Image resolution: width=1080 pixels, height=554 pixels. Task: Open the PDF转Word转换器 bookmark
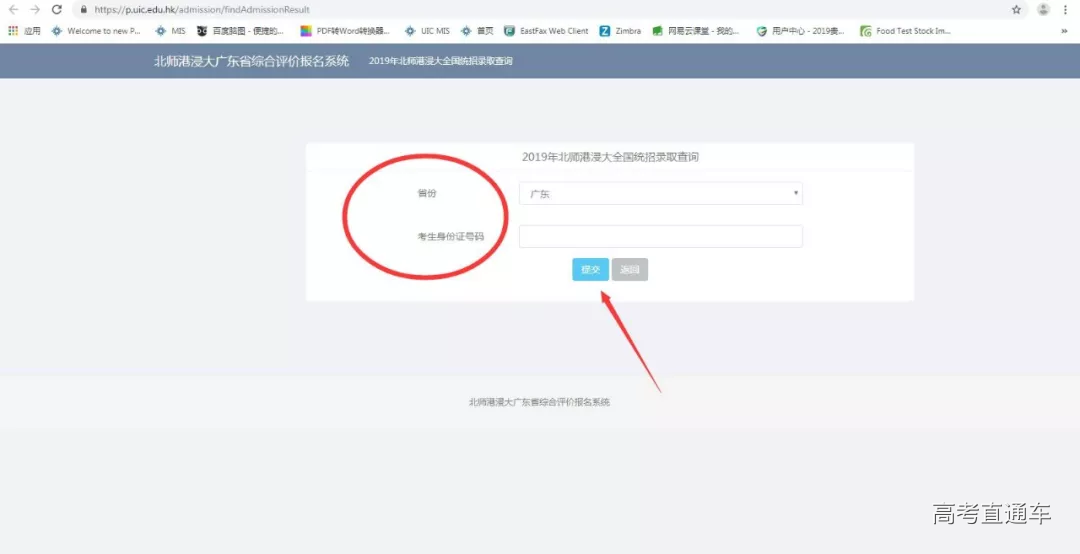[x=345, y=31]
